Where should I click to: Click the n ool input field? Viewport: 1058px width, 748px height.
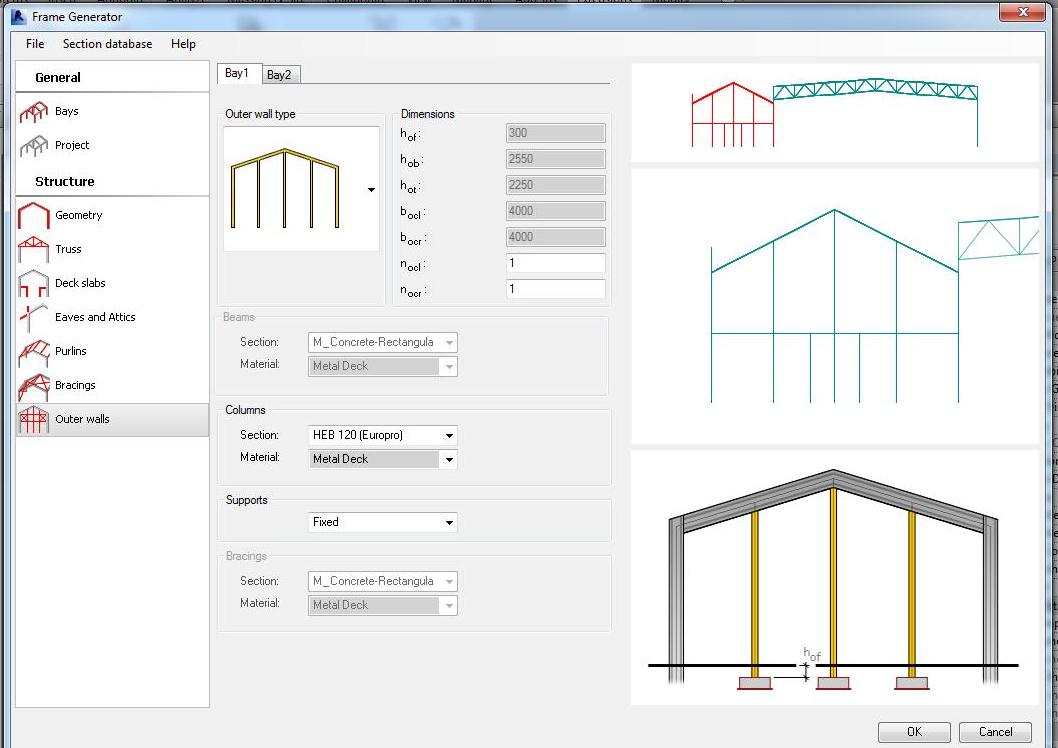click(555, 264)
